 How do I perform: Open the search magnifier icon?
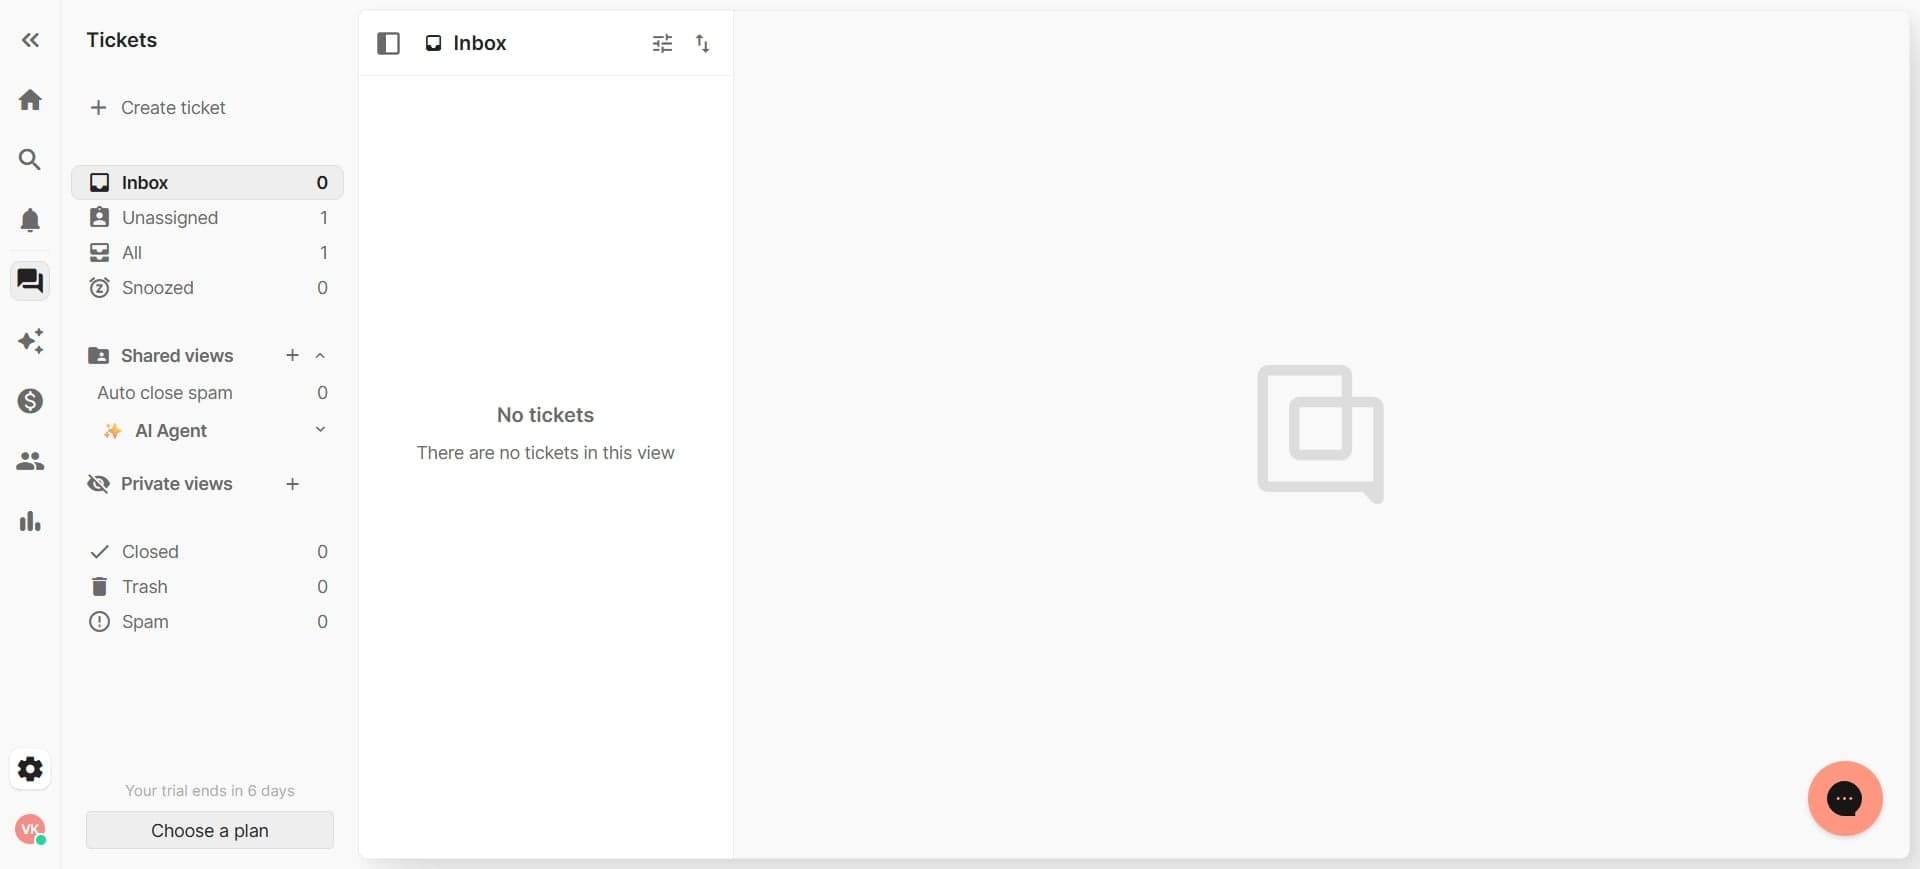click(x=30, y=160)
